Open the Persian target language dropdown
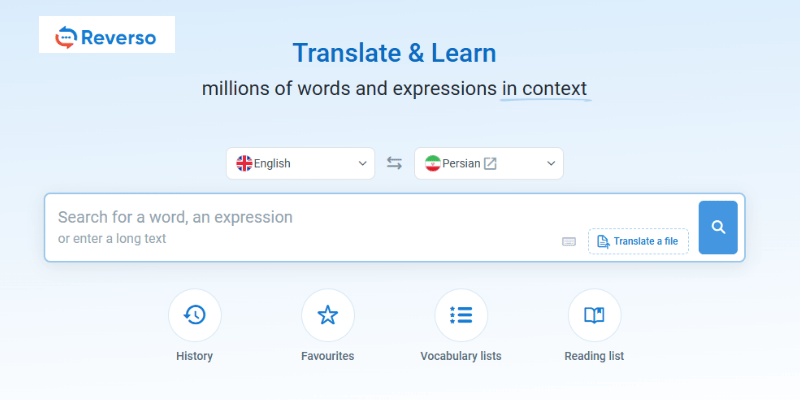This screenshot has height=400, width=800. click(x=488, y=163)
